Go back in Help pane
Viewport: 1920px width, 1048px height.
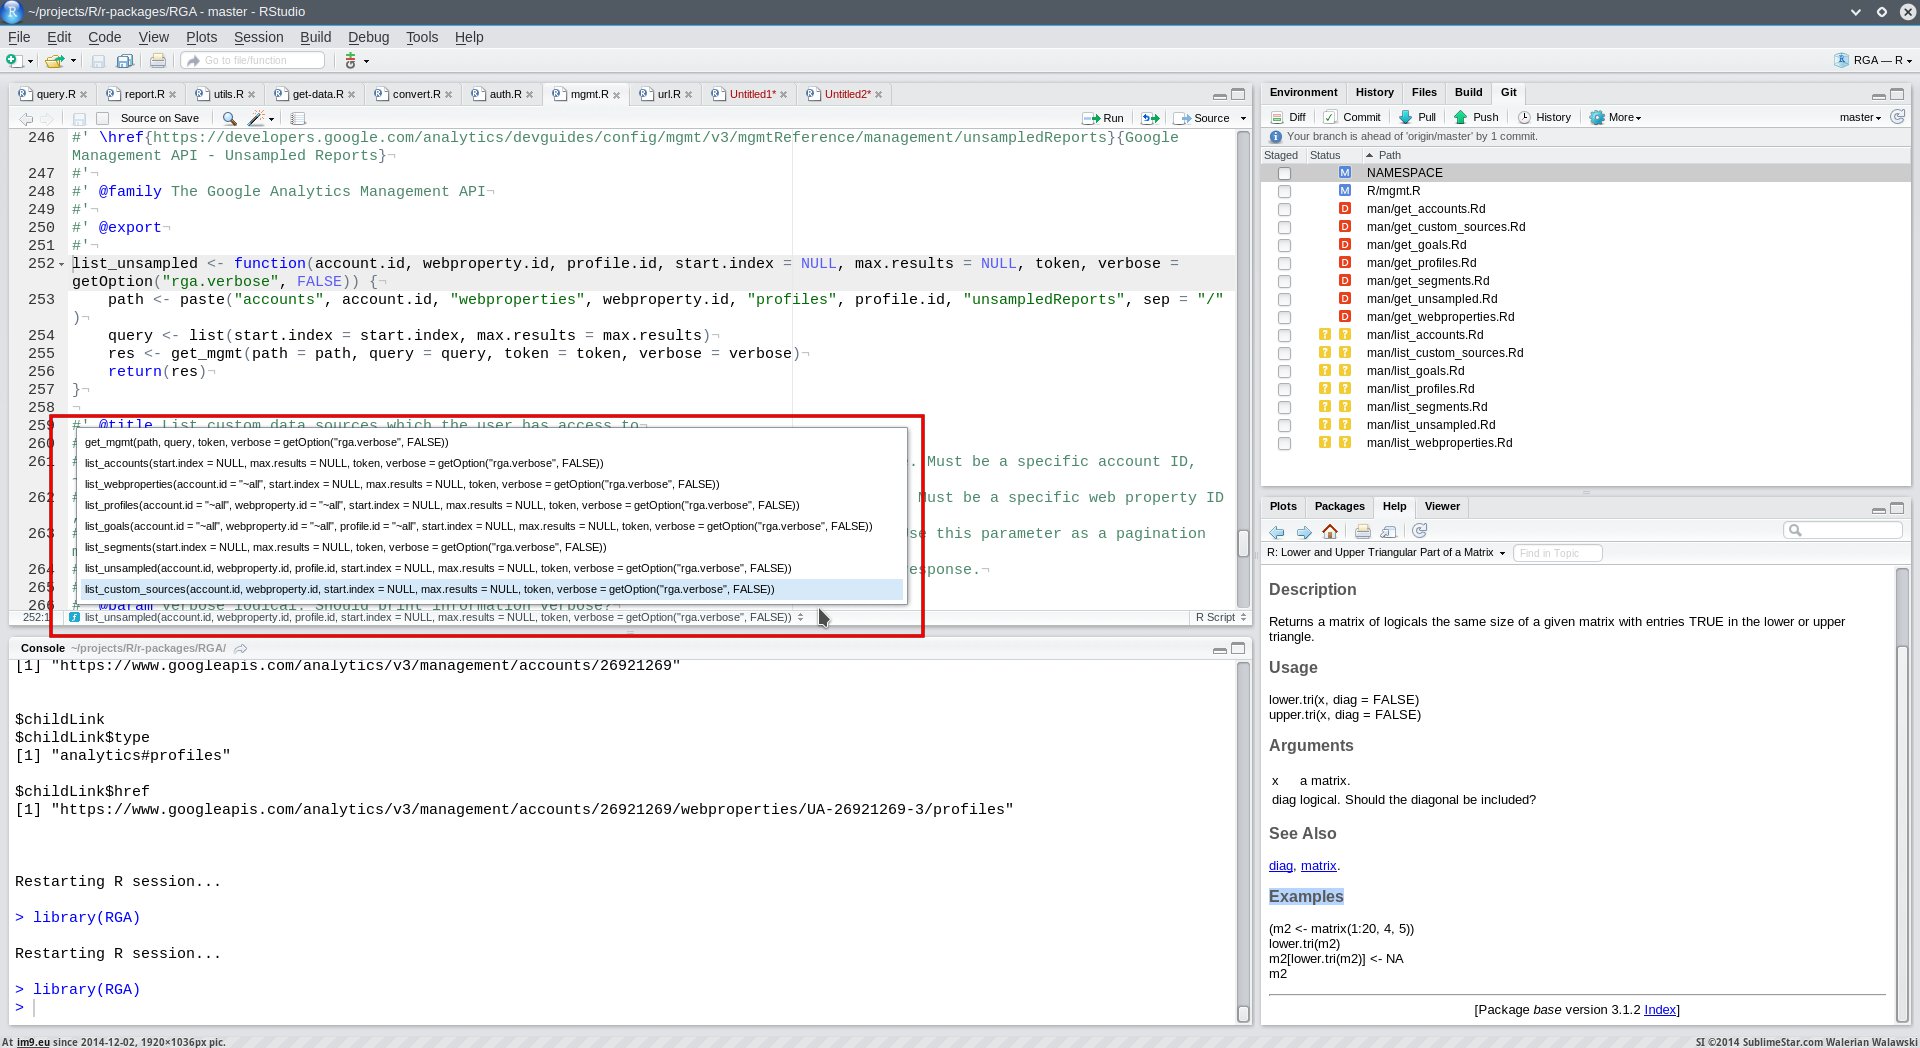click(x=1277, y=531)
